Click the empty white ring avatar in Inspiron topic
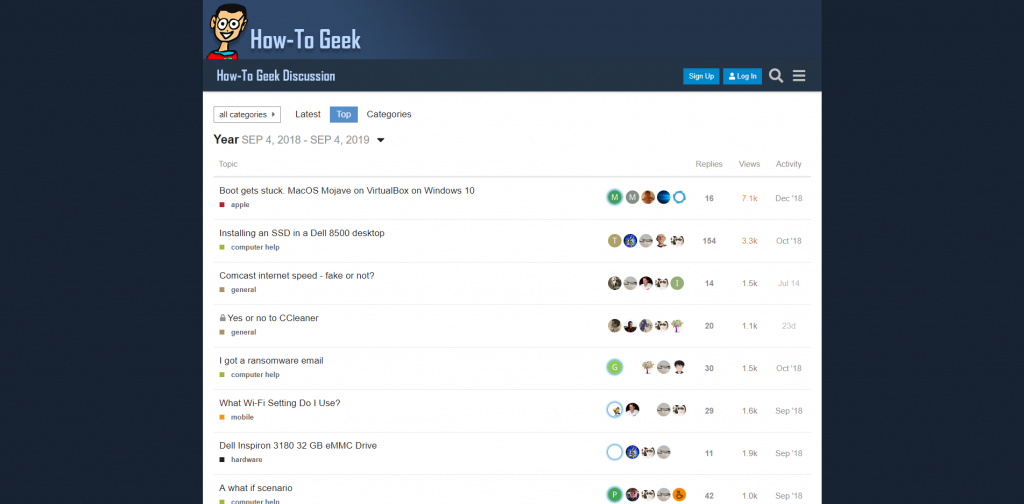This screenshot has height=504, width=1024. 614,452
